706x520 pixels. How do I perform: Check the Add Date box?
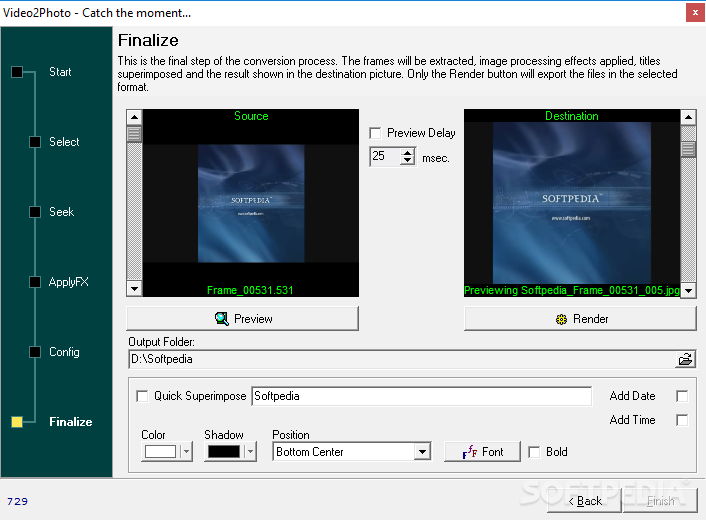pos(682,396)
